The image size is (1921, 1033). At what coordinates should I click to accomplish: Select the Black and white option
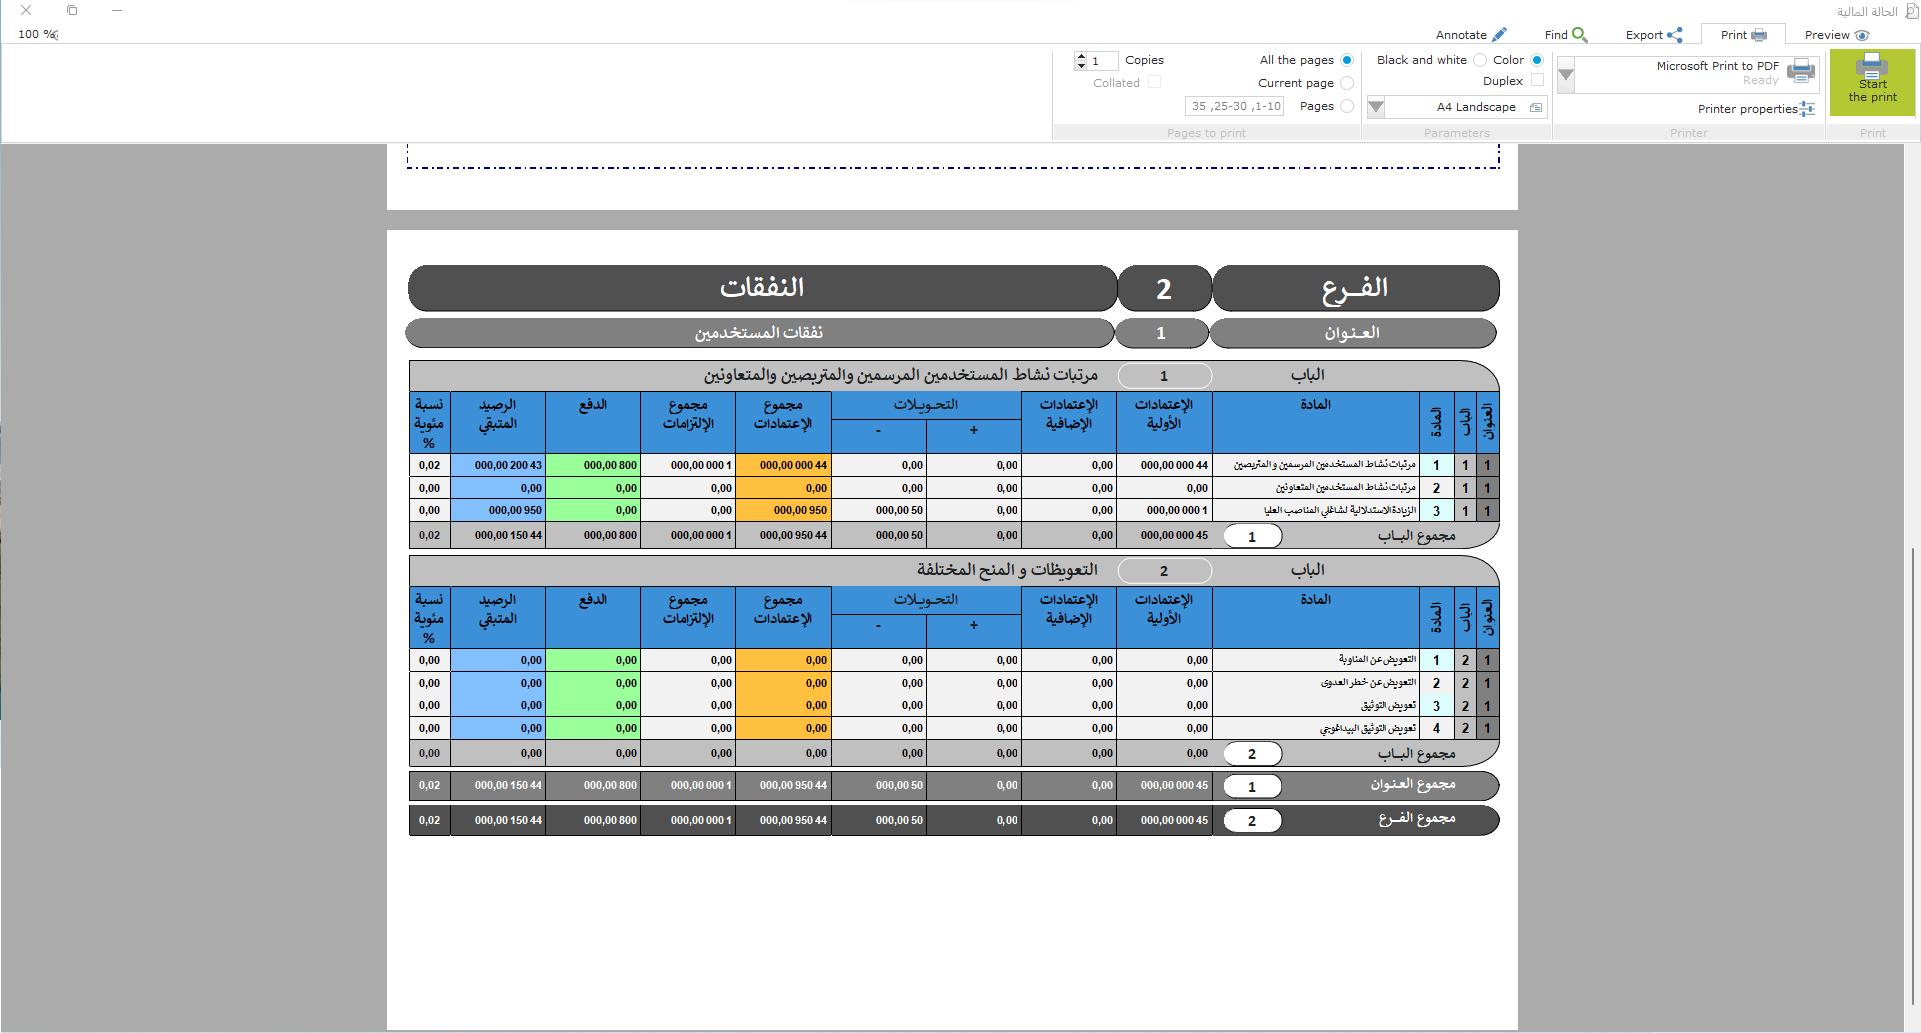coord(1480,60)
